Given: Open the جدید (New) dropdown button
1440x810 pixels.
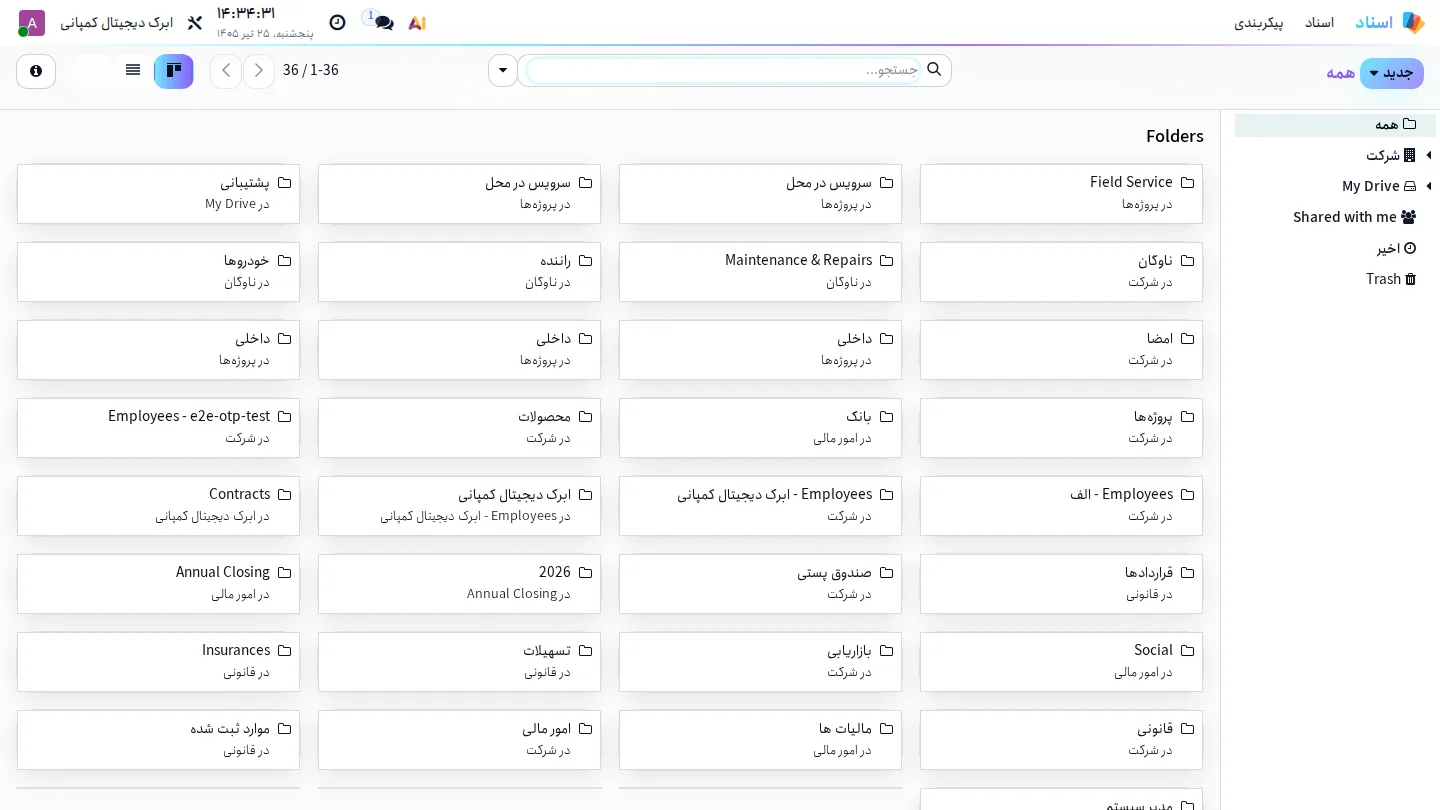Looking at the screenshot, I should [1392, 73].
